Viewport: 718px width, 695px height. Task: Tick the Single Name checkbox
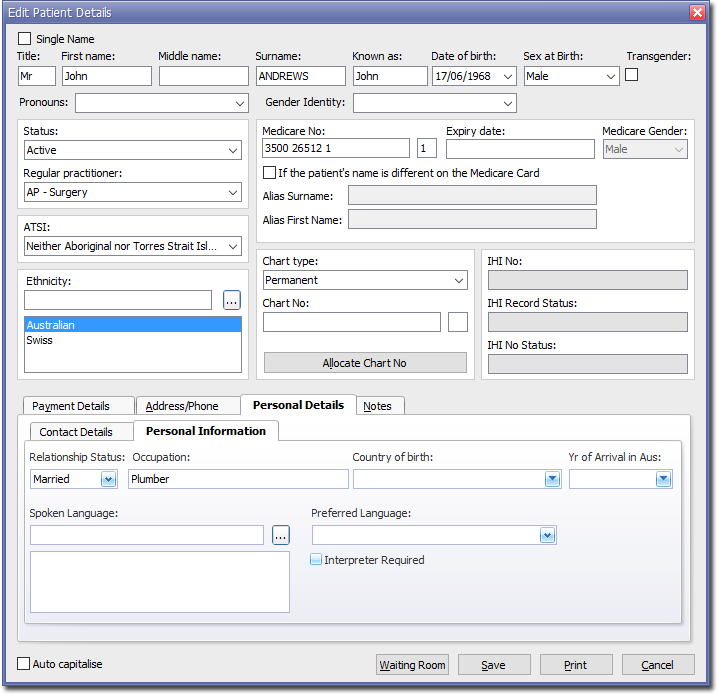(25, 39)
